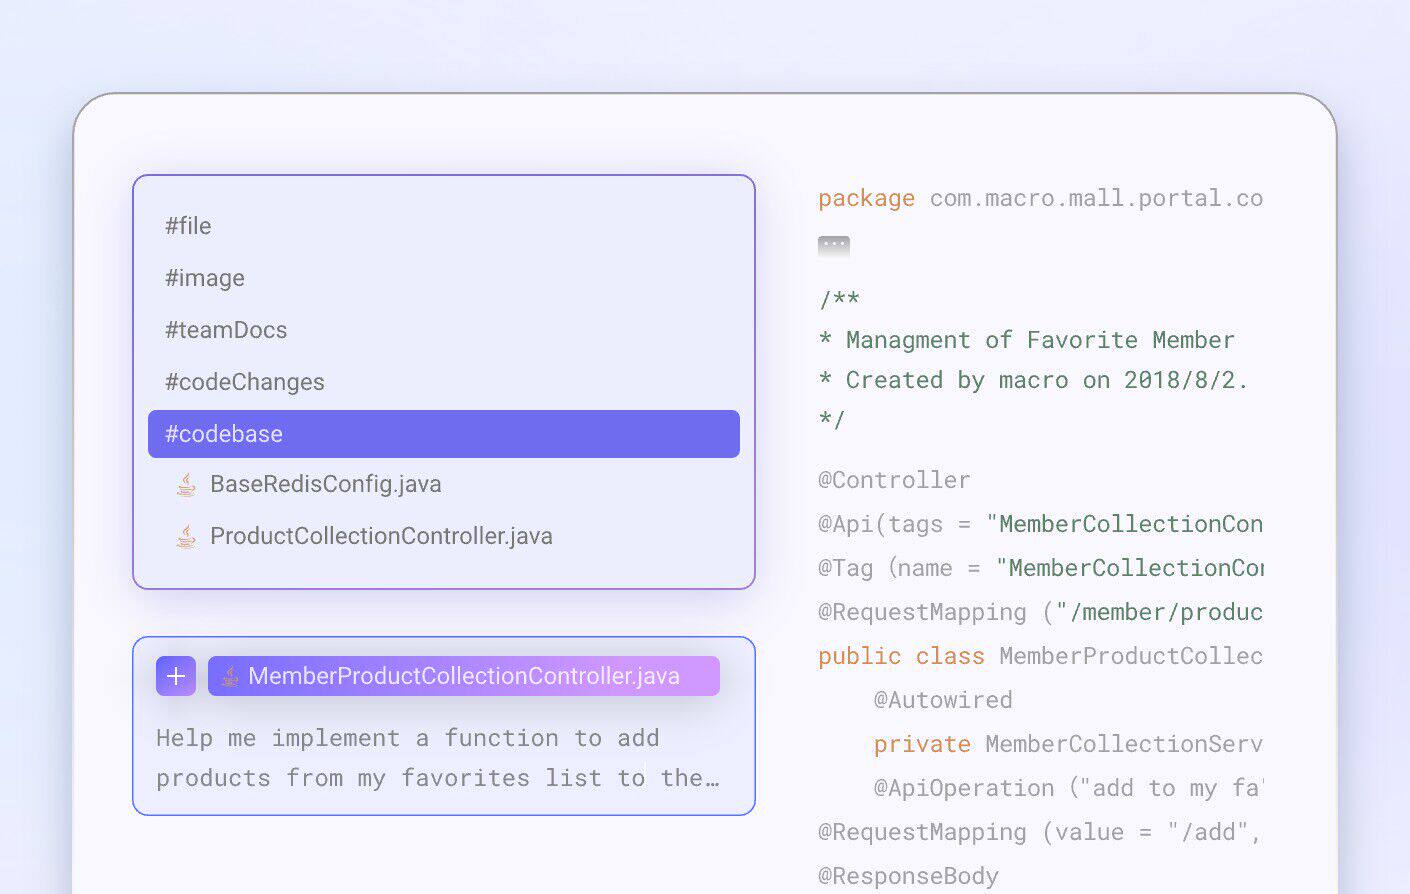
Task: Click the Java icon beside ProductCollectionController.java
Action: [186, 536]
